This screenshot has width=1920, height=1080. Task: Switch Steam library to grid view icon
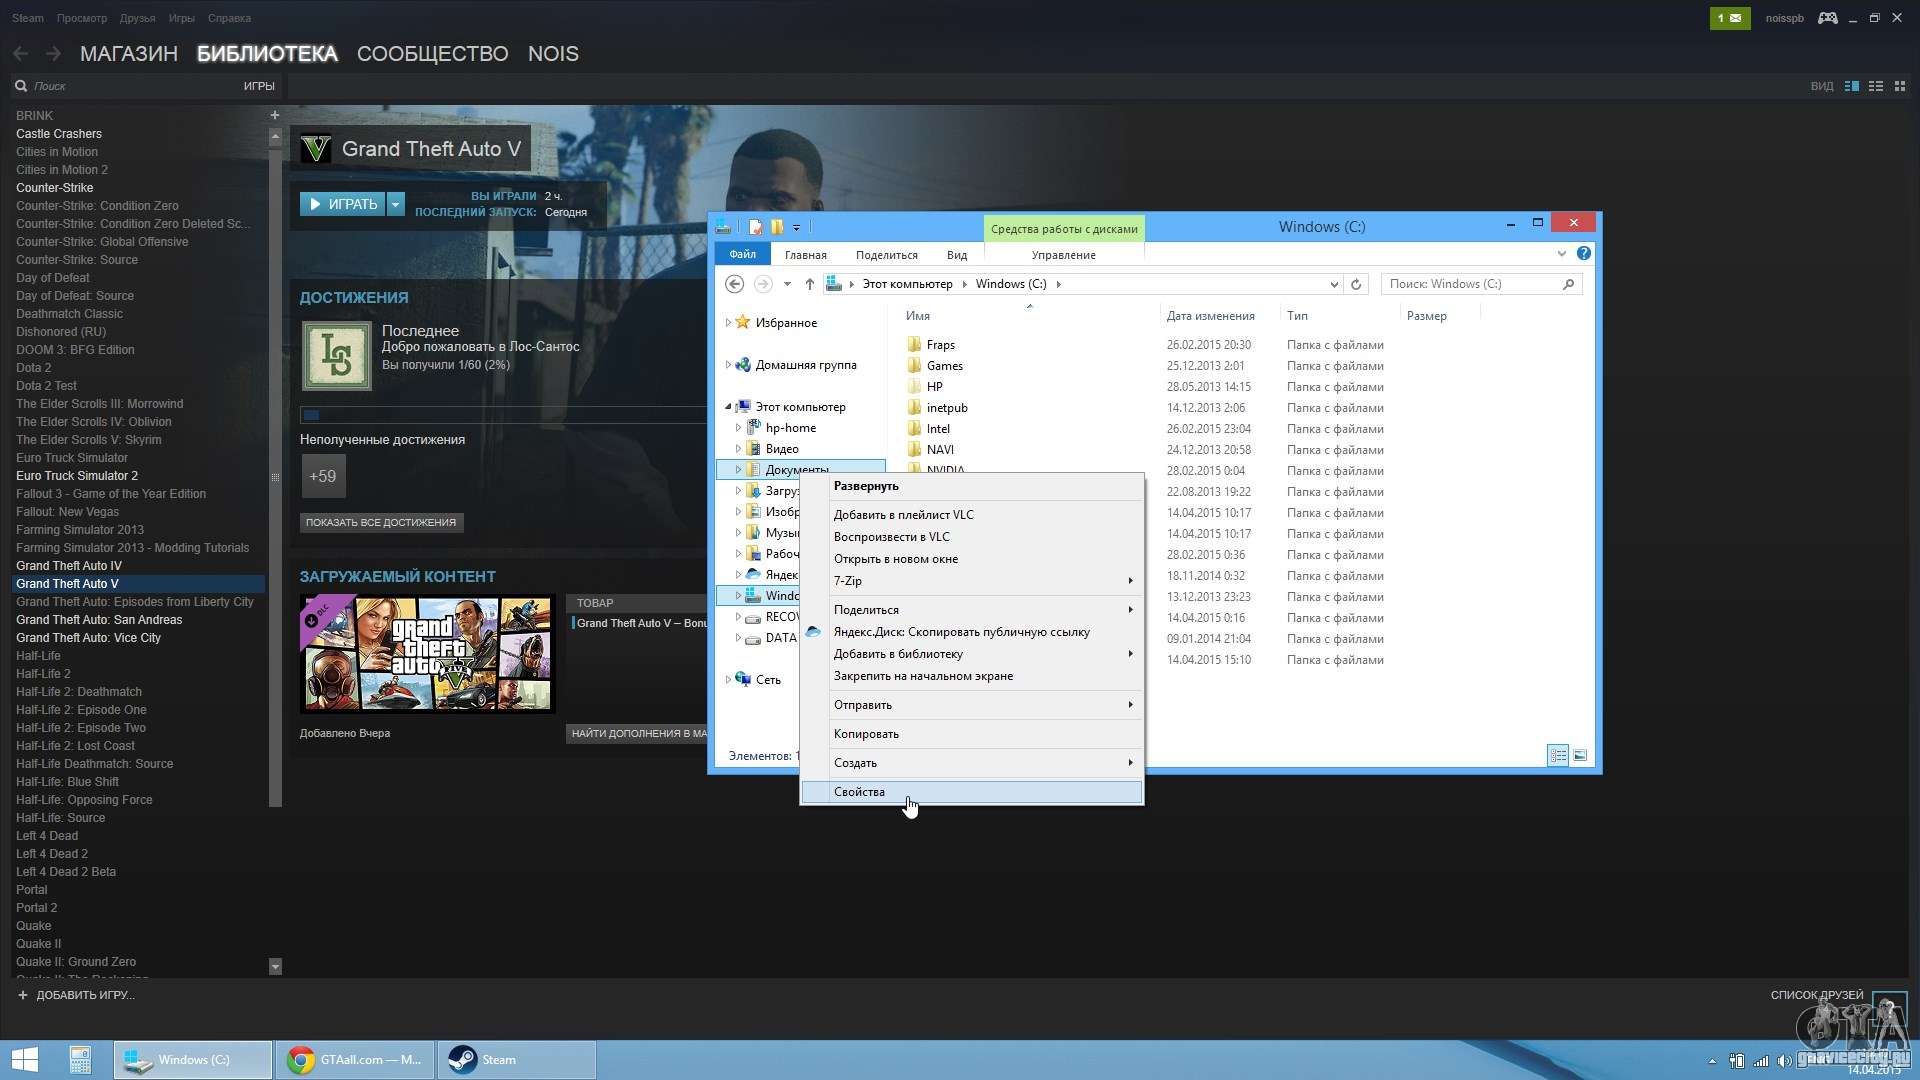point(1900,86)
